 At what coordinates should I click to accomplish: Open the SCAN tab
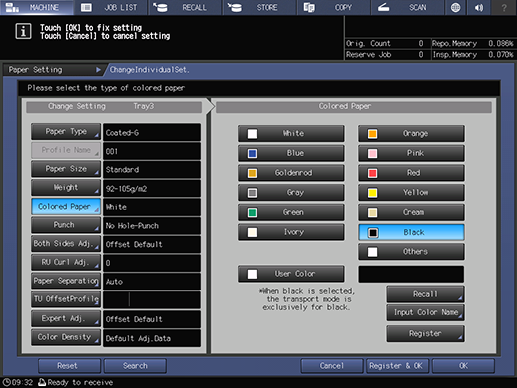[408, 7]
